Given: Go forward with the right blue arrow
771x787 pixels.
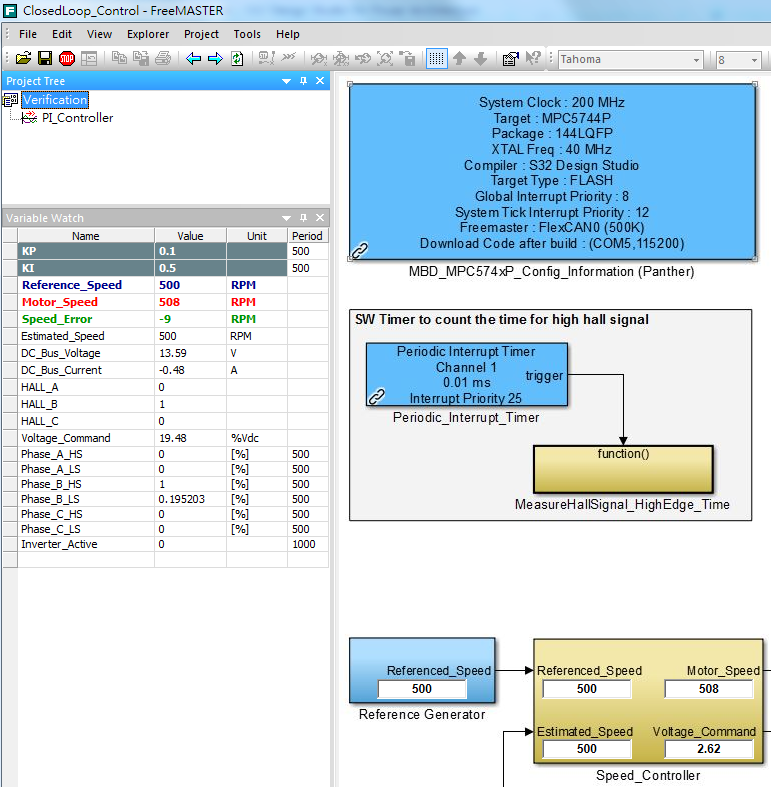Looking at the screenshot, I should point(215,59).
